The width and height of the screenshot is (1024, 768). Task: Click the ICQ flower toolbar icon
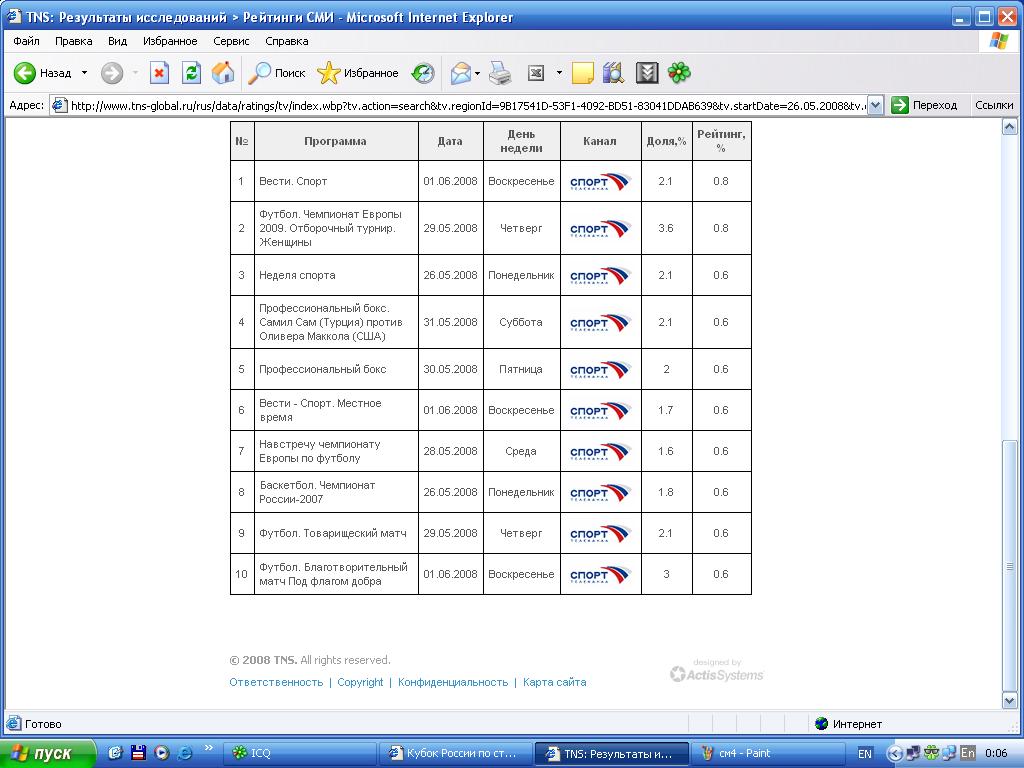point(679,73)
